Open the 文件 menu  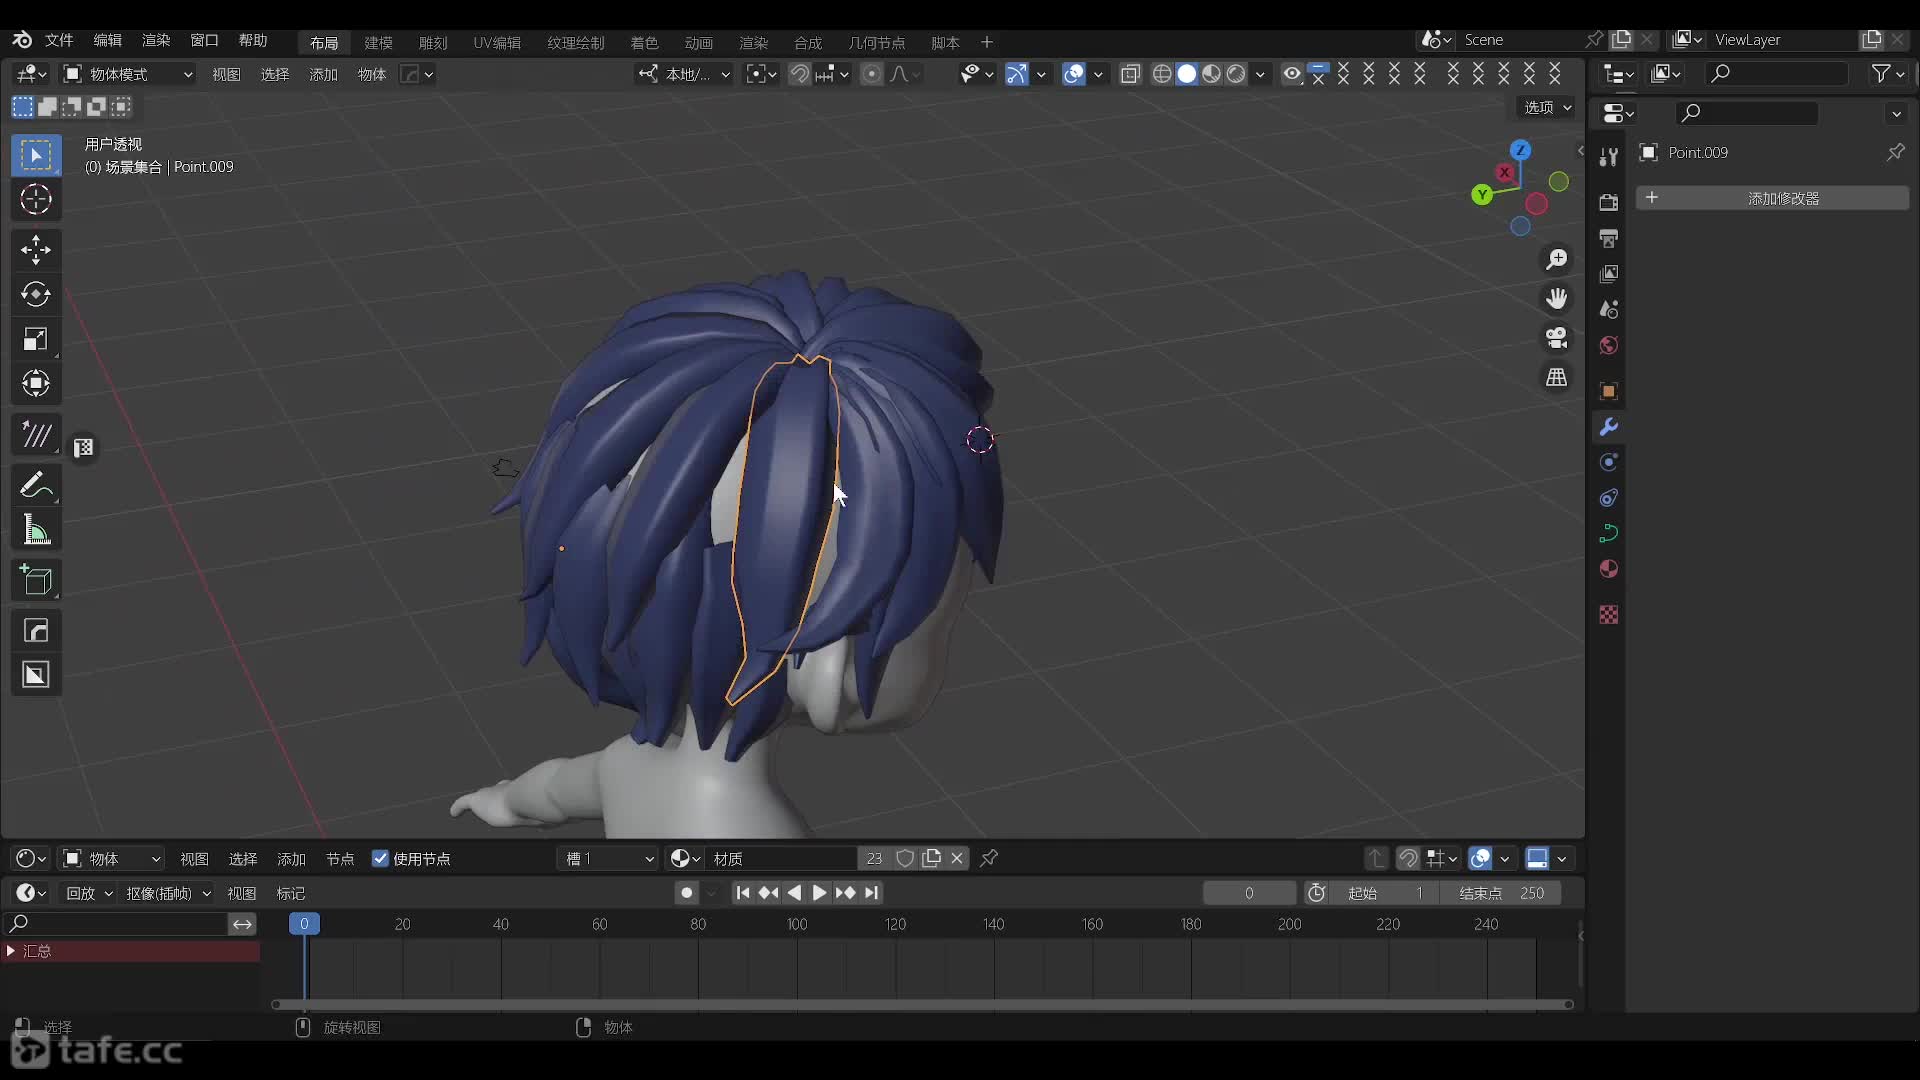[59, 40]
